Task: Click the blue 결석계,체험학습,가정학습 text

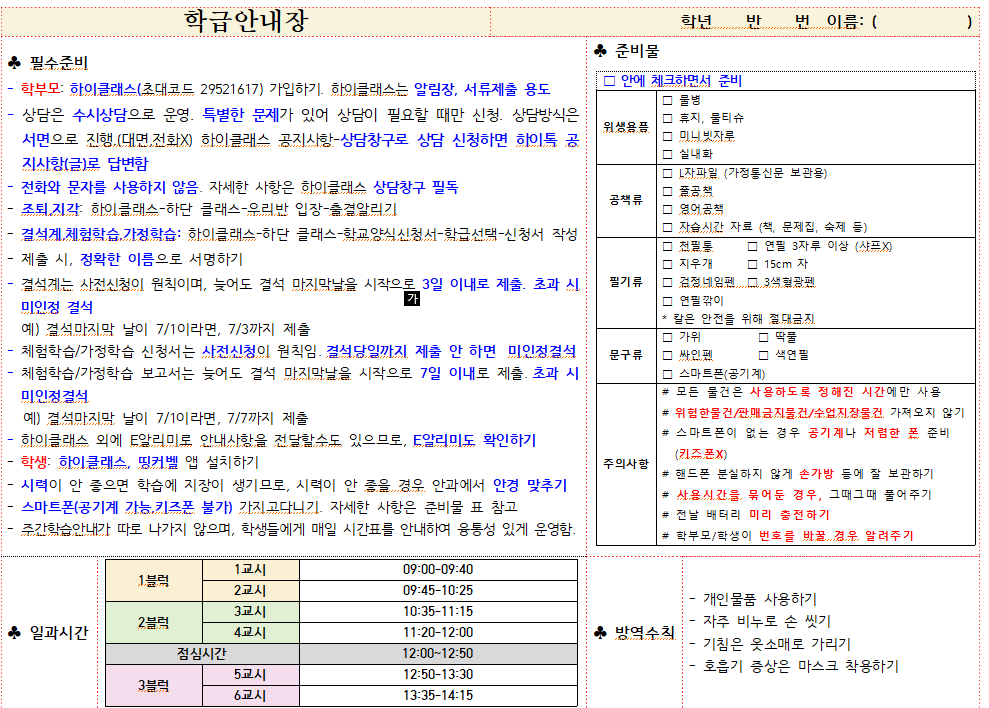Action: pyautogui.click(x=99, y=234)
